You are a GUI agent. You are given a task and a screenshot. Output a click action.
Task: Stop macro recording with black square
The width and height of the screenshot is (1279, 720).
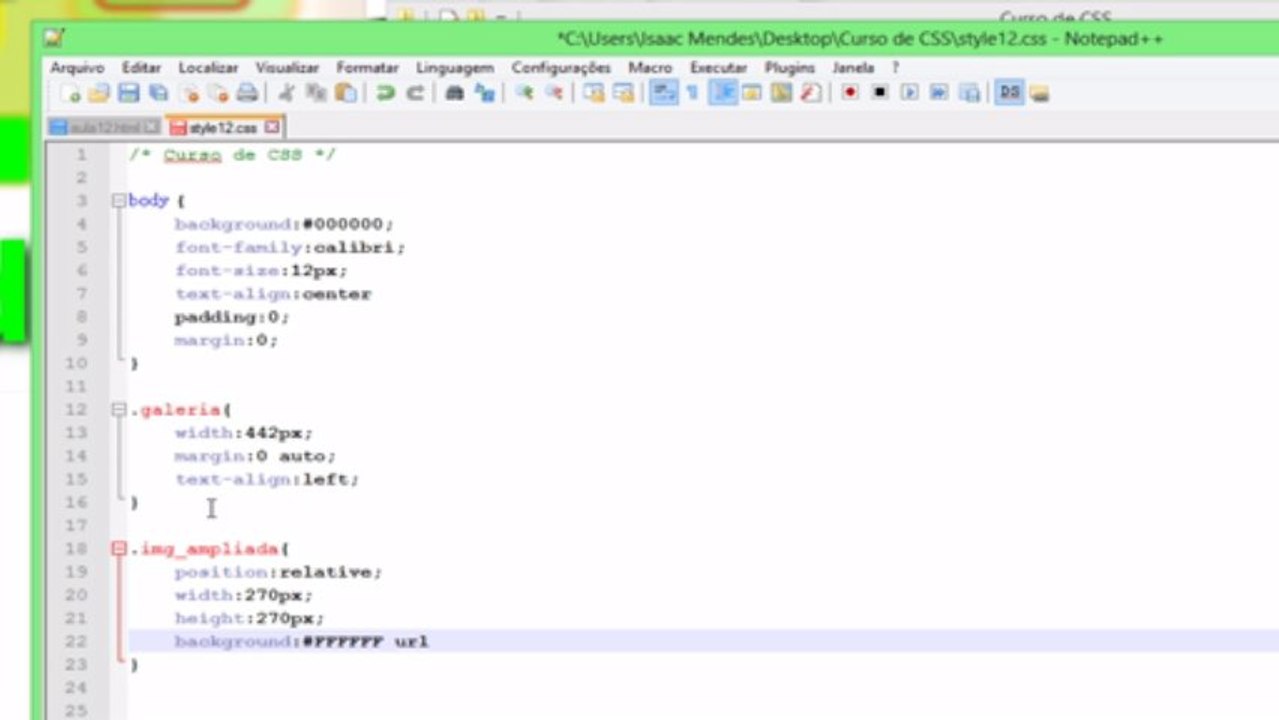click(x=880, y=93)
